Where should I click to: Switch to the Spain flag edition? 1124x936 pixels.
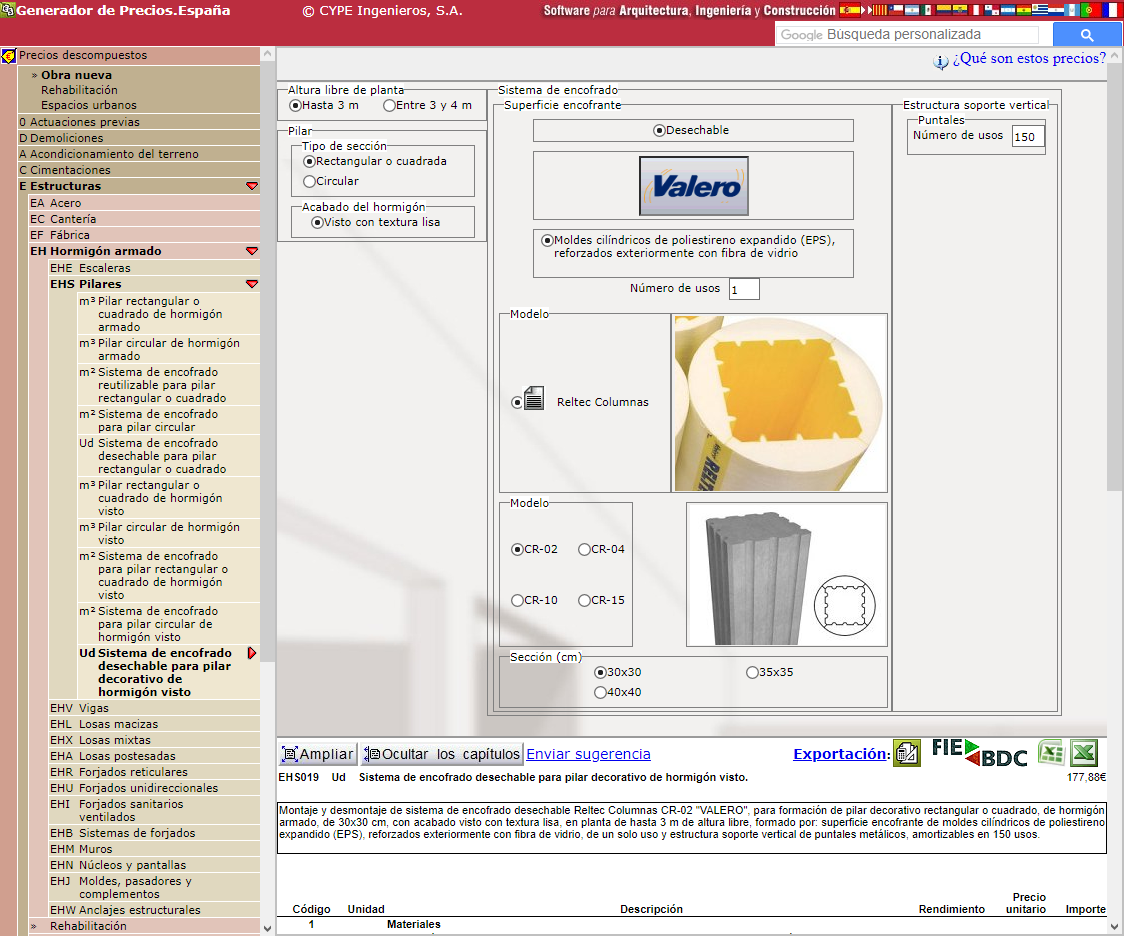pos(850,10)
